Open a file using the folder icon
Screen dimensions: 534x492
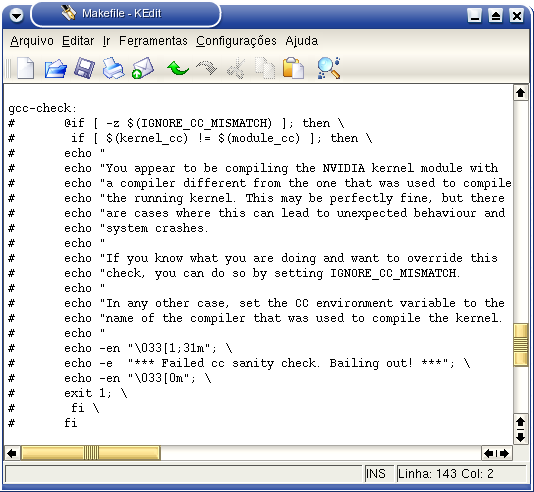click(56, 68)
